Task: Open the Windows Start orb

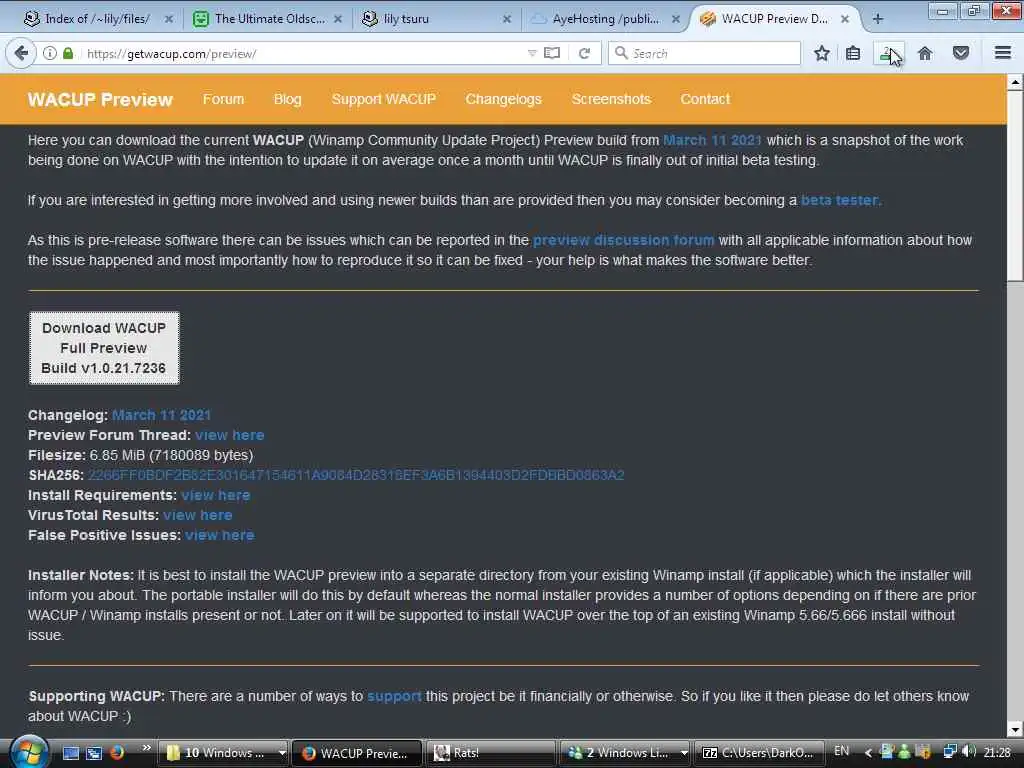Action: pyautogui.click(x=30, y=752)
